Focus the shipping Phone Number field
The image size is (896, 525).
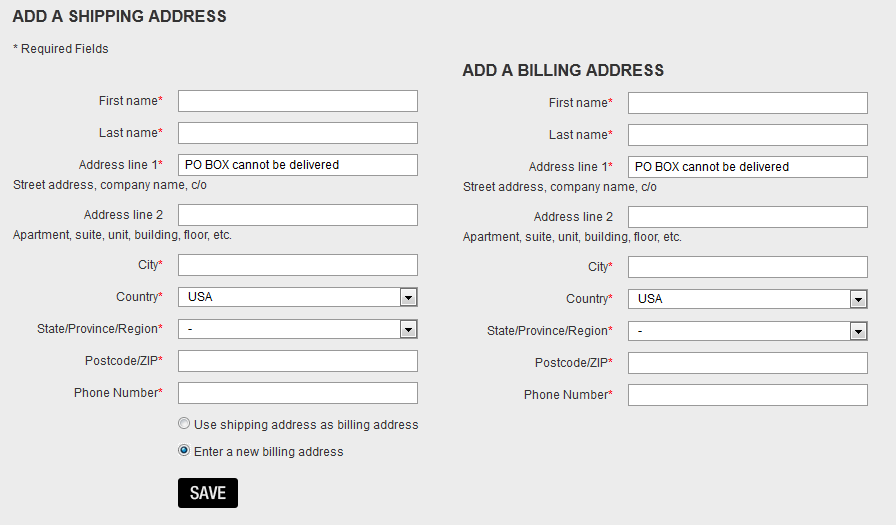pos(298,393)
